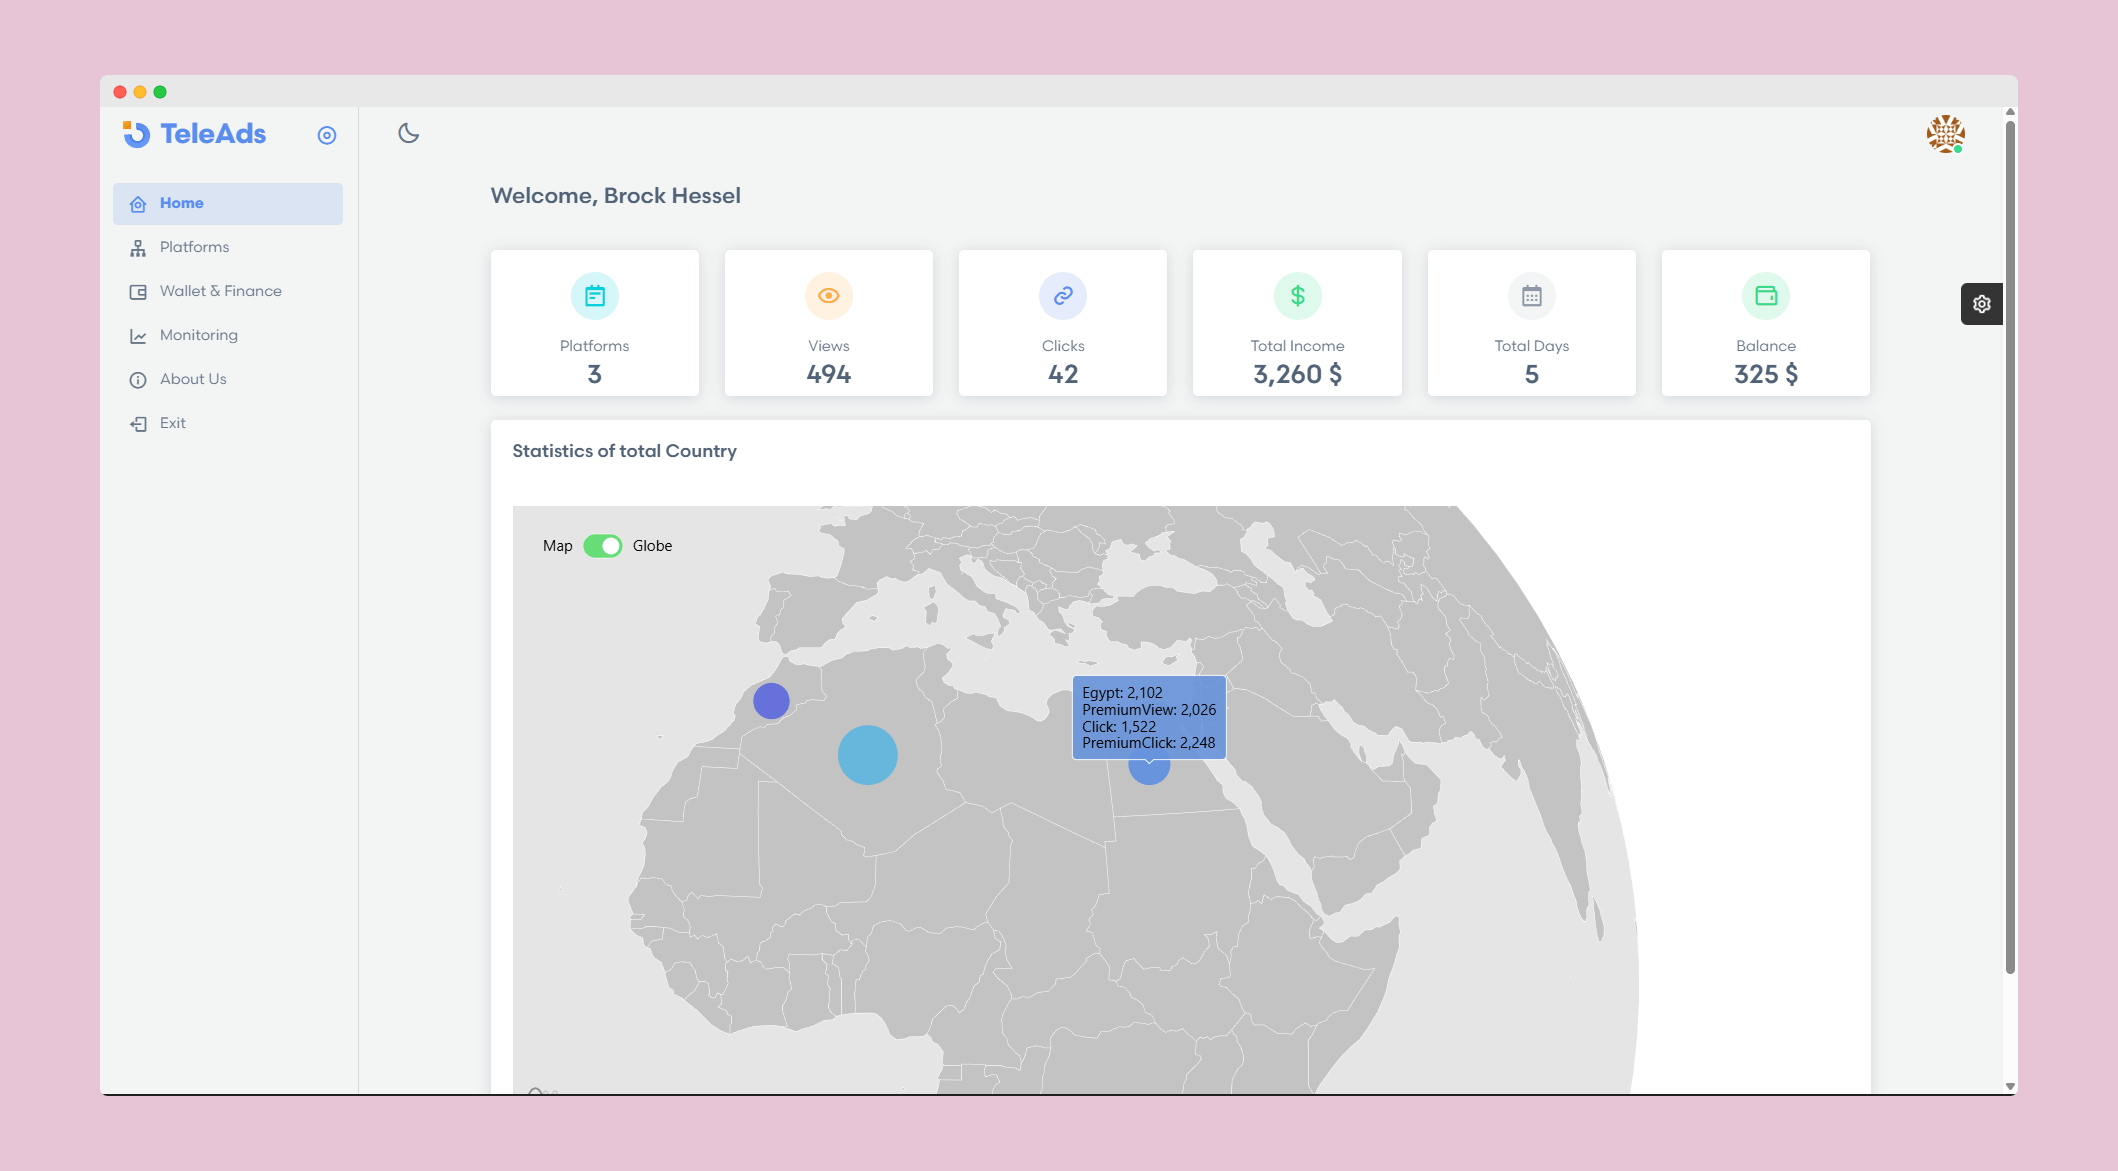
Task: Click the Clicks link icon
Action: click(x=1062, y=296)
